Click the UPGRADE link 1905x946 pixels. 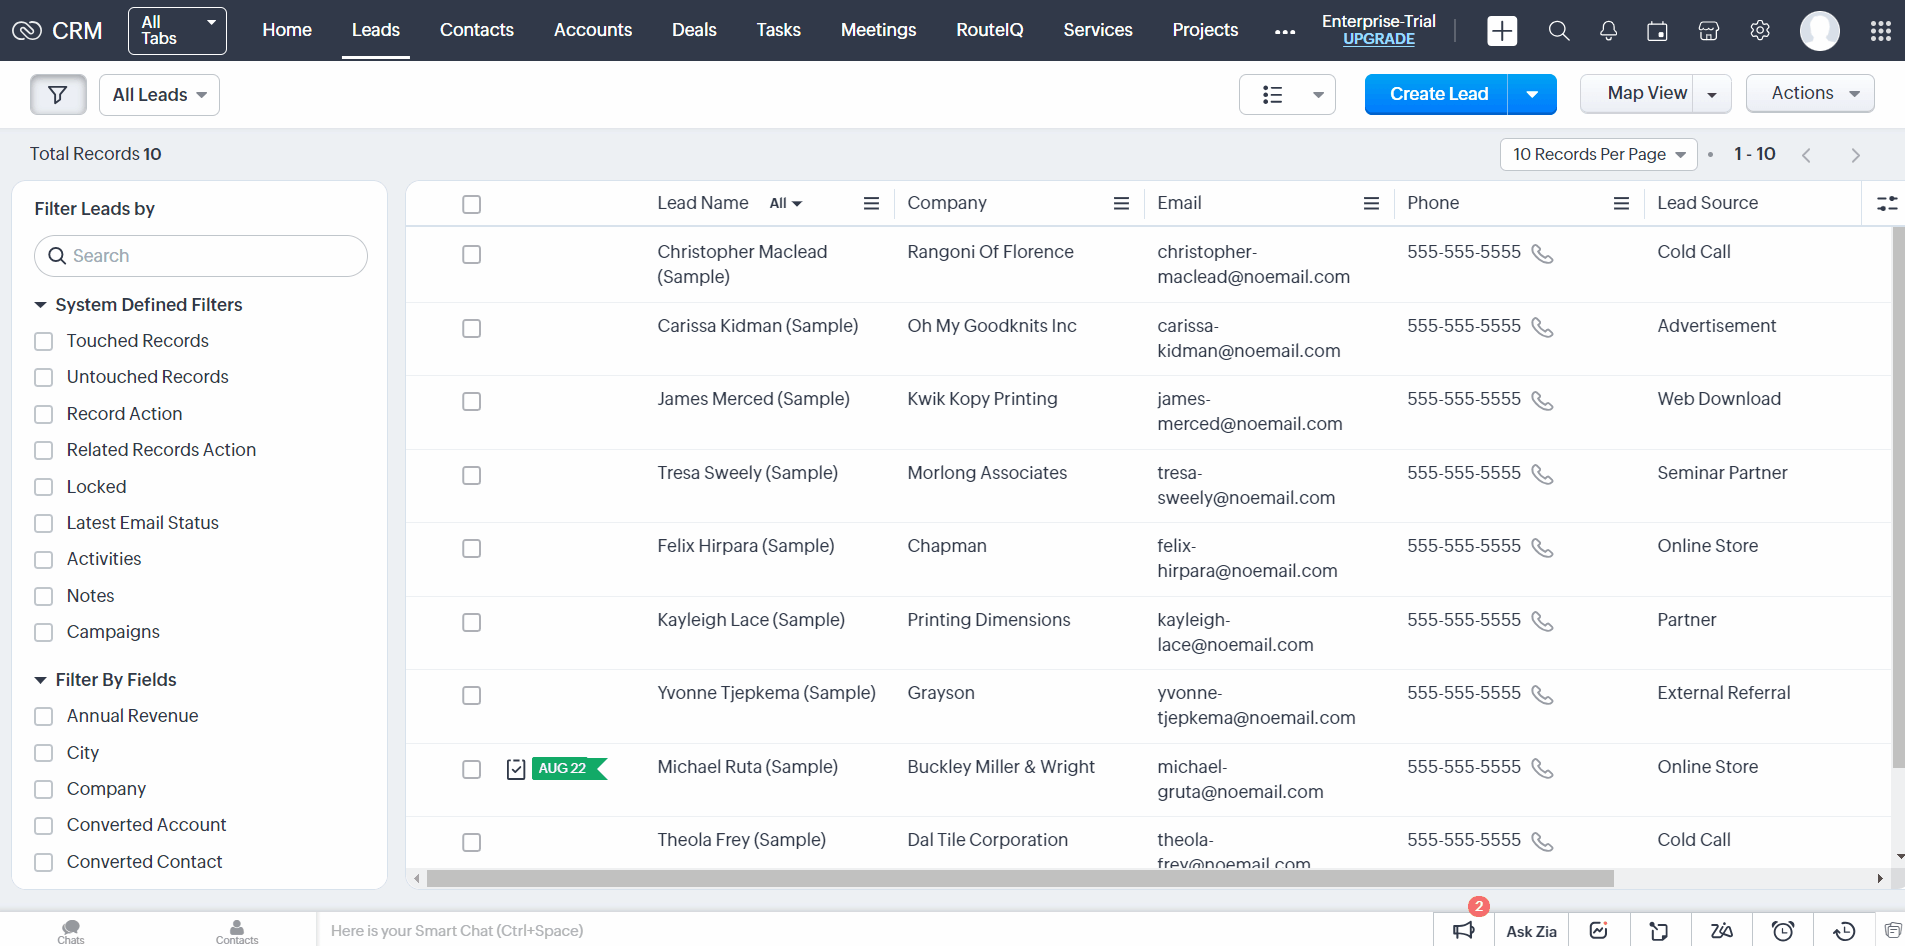tap(1378, 39)
